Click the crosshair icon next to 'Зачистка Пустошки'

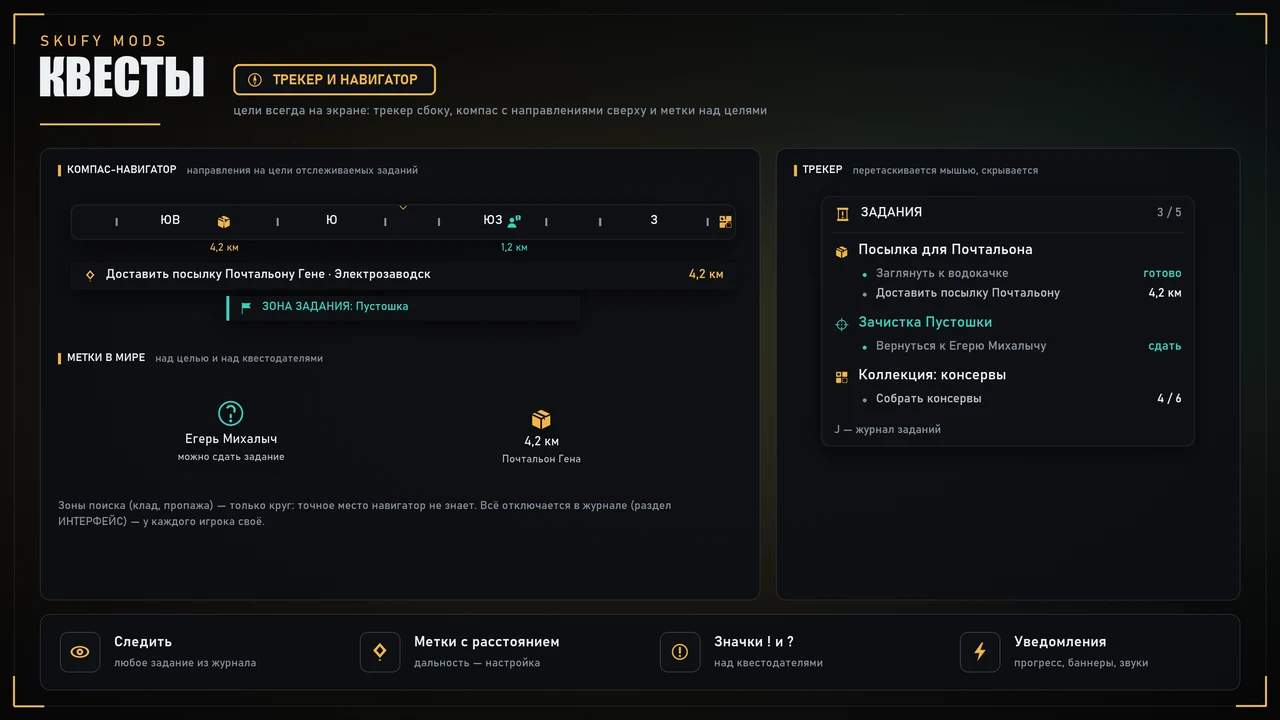pos(842,324)
